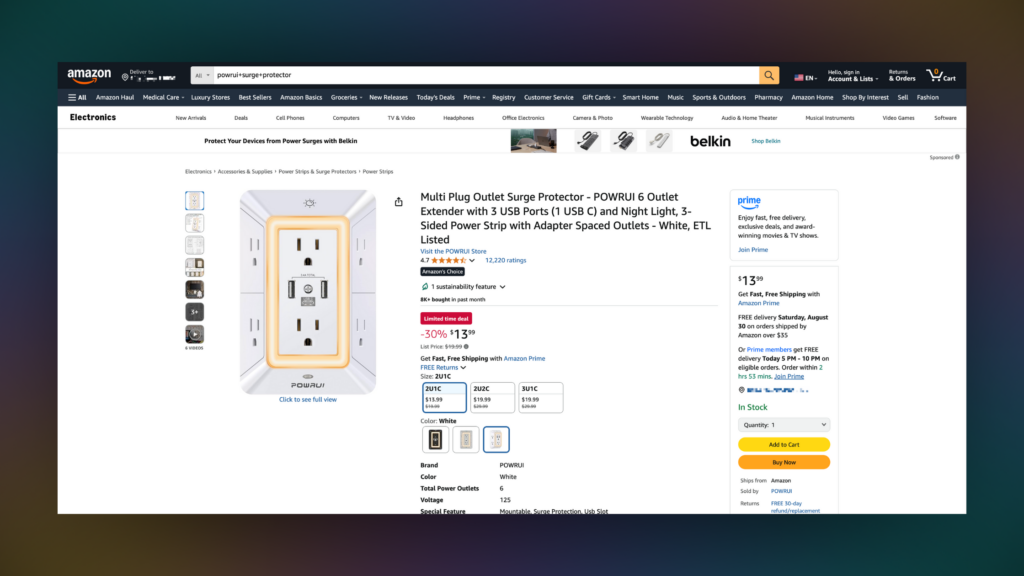
Task: Choose the black color swatch
Action: (x=436, y=440)
